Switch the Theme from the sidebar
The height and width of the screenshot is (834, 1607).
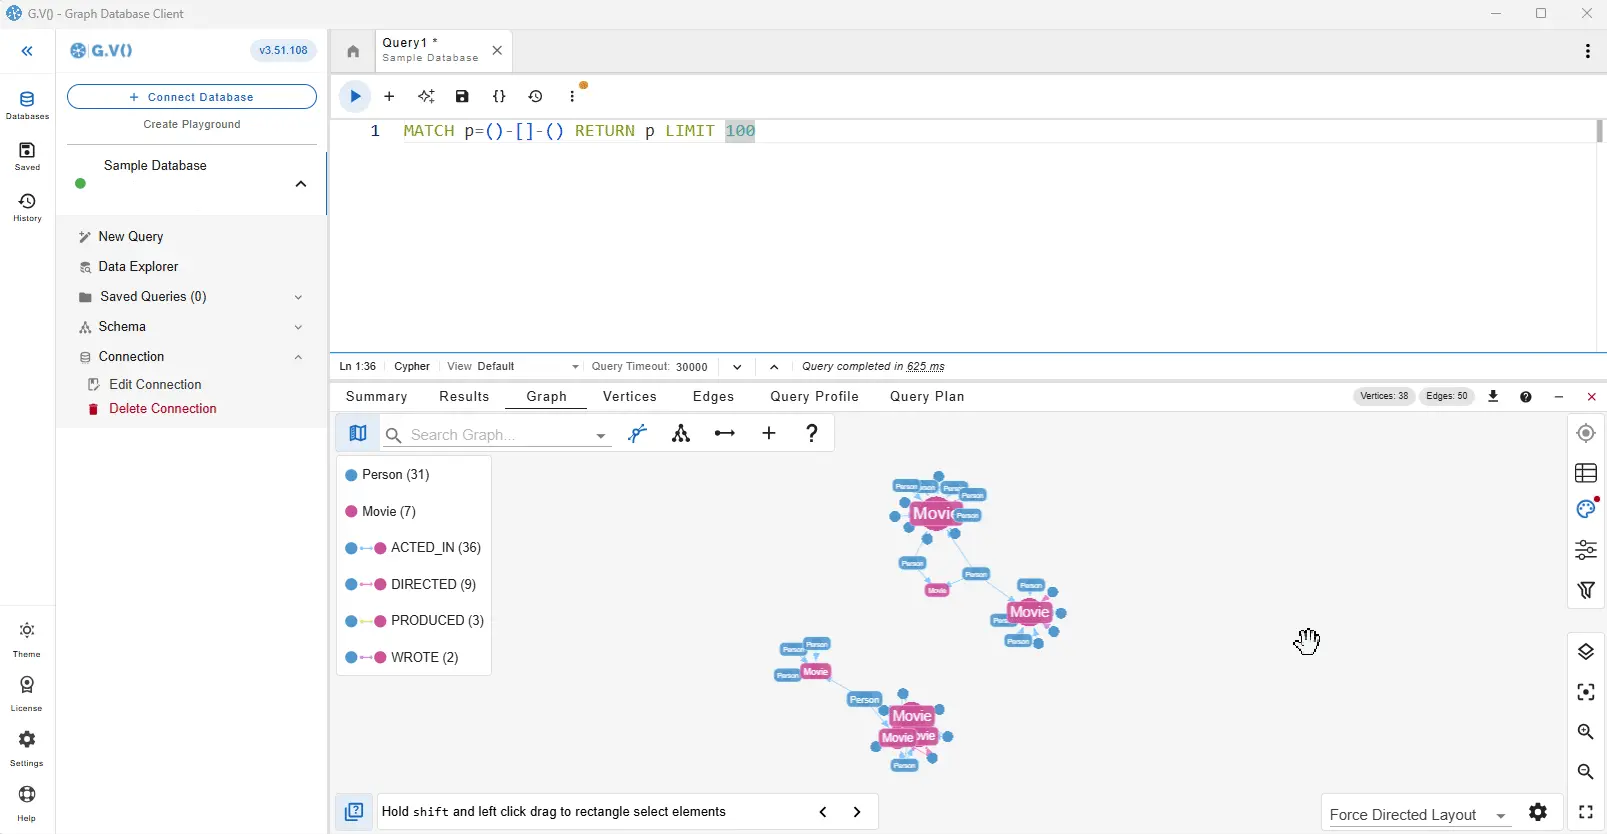pos(27,639)
